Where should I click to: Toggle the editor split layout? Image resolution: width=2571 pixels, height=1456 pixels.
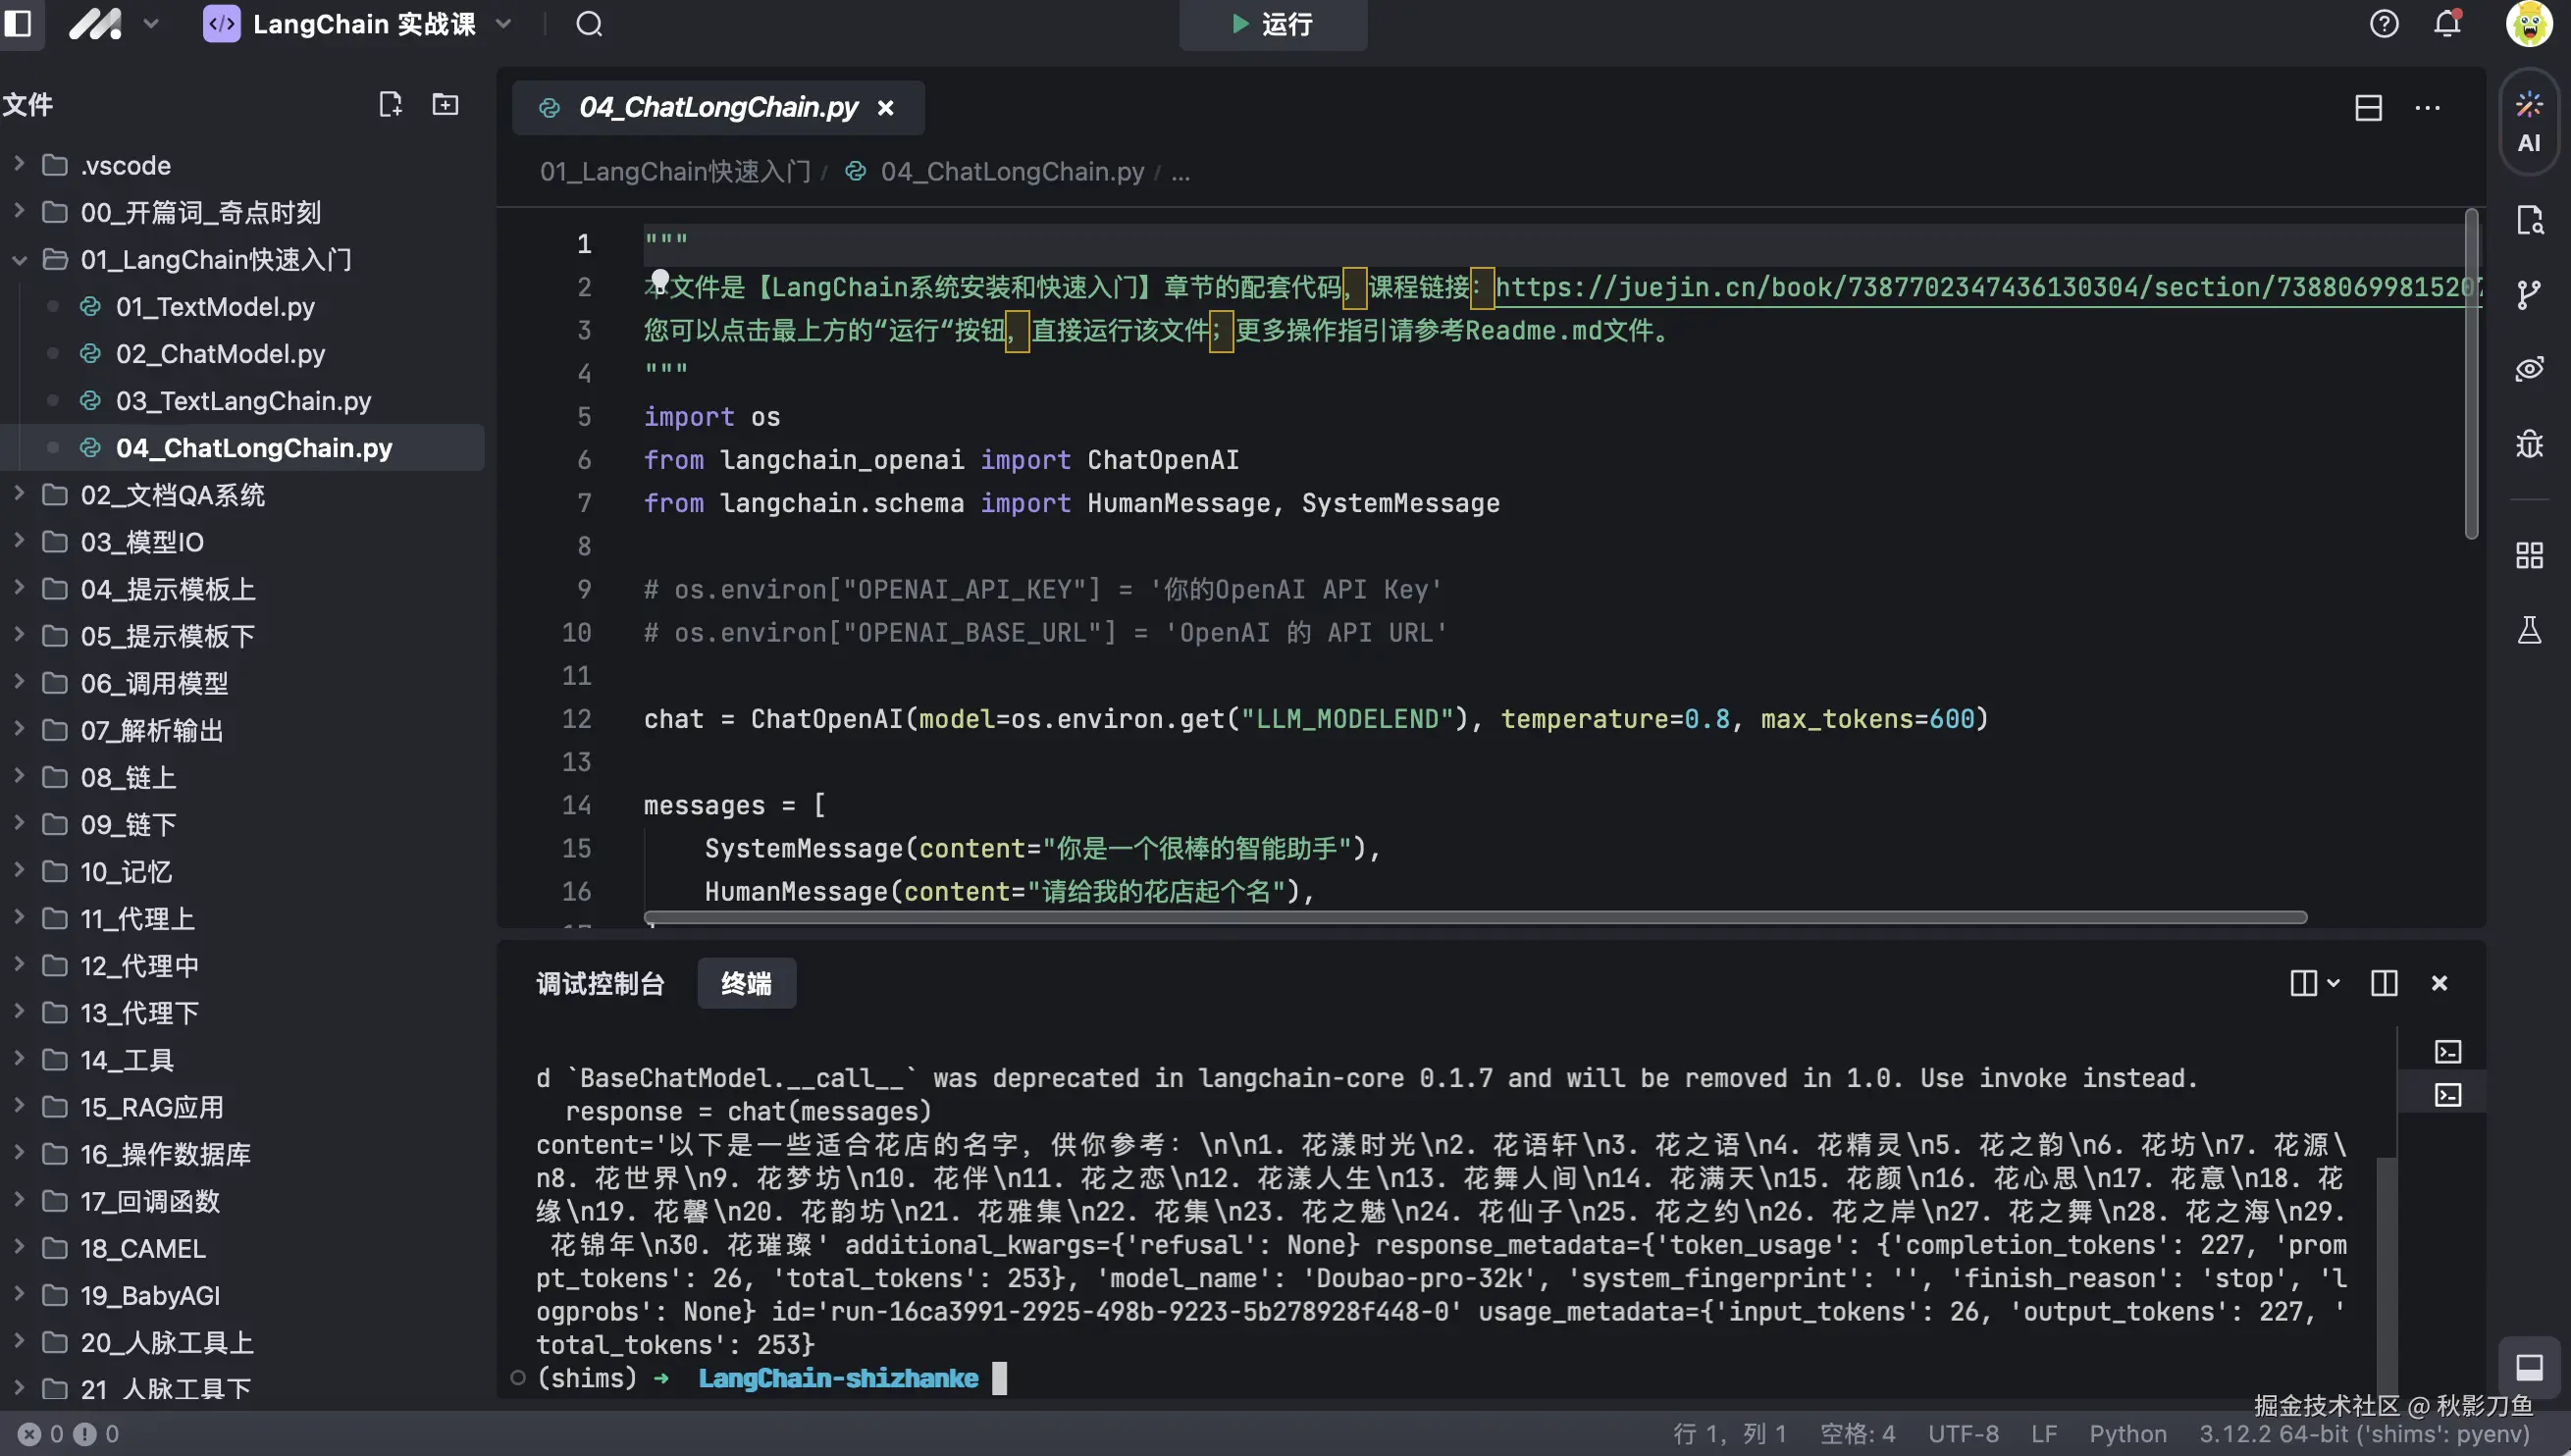tap(2368, 108)
